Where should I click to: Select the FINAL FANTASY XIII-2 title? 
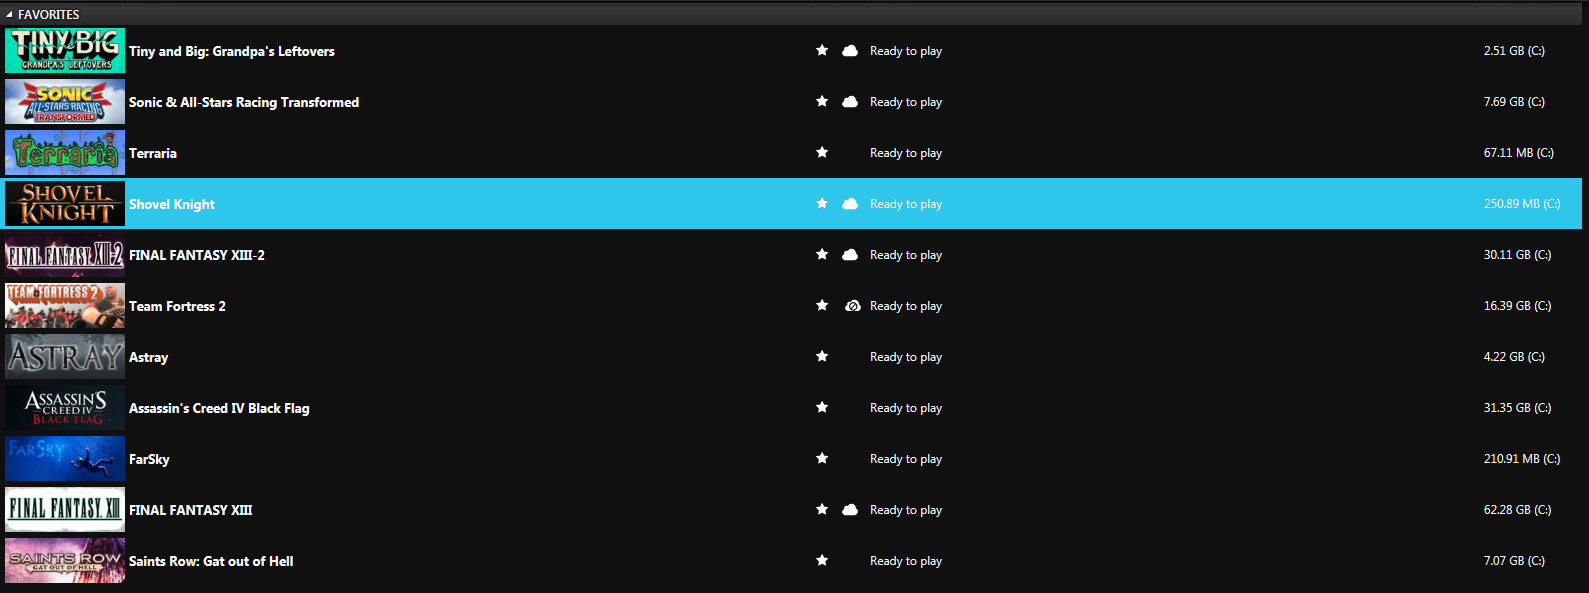point(197,255)
